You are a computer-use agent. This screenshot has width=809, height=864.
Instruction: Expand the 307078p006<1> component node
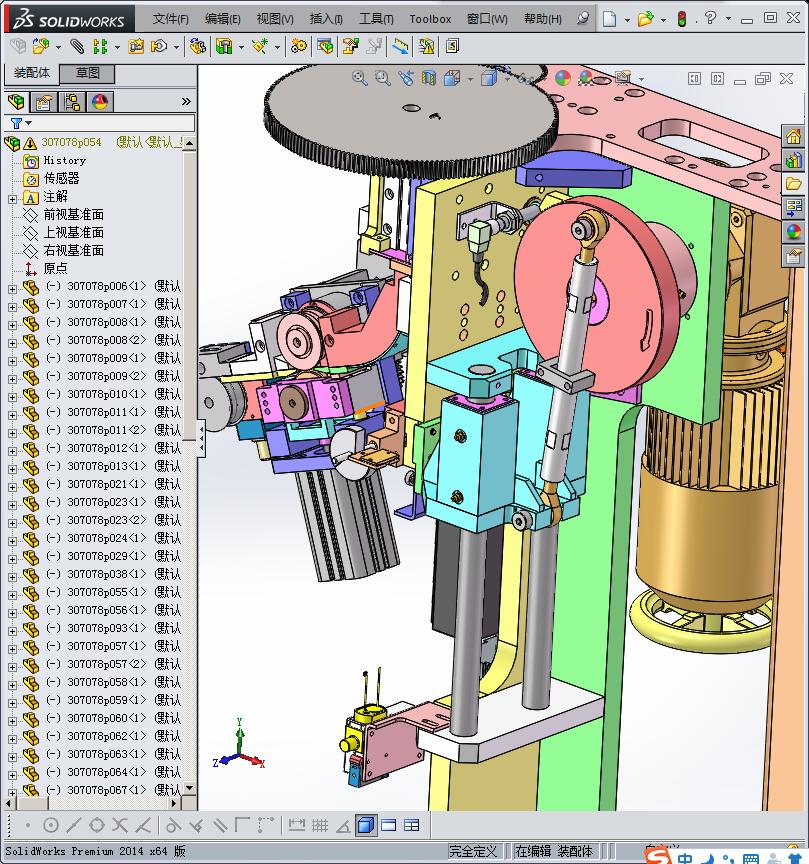12,287
